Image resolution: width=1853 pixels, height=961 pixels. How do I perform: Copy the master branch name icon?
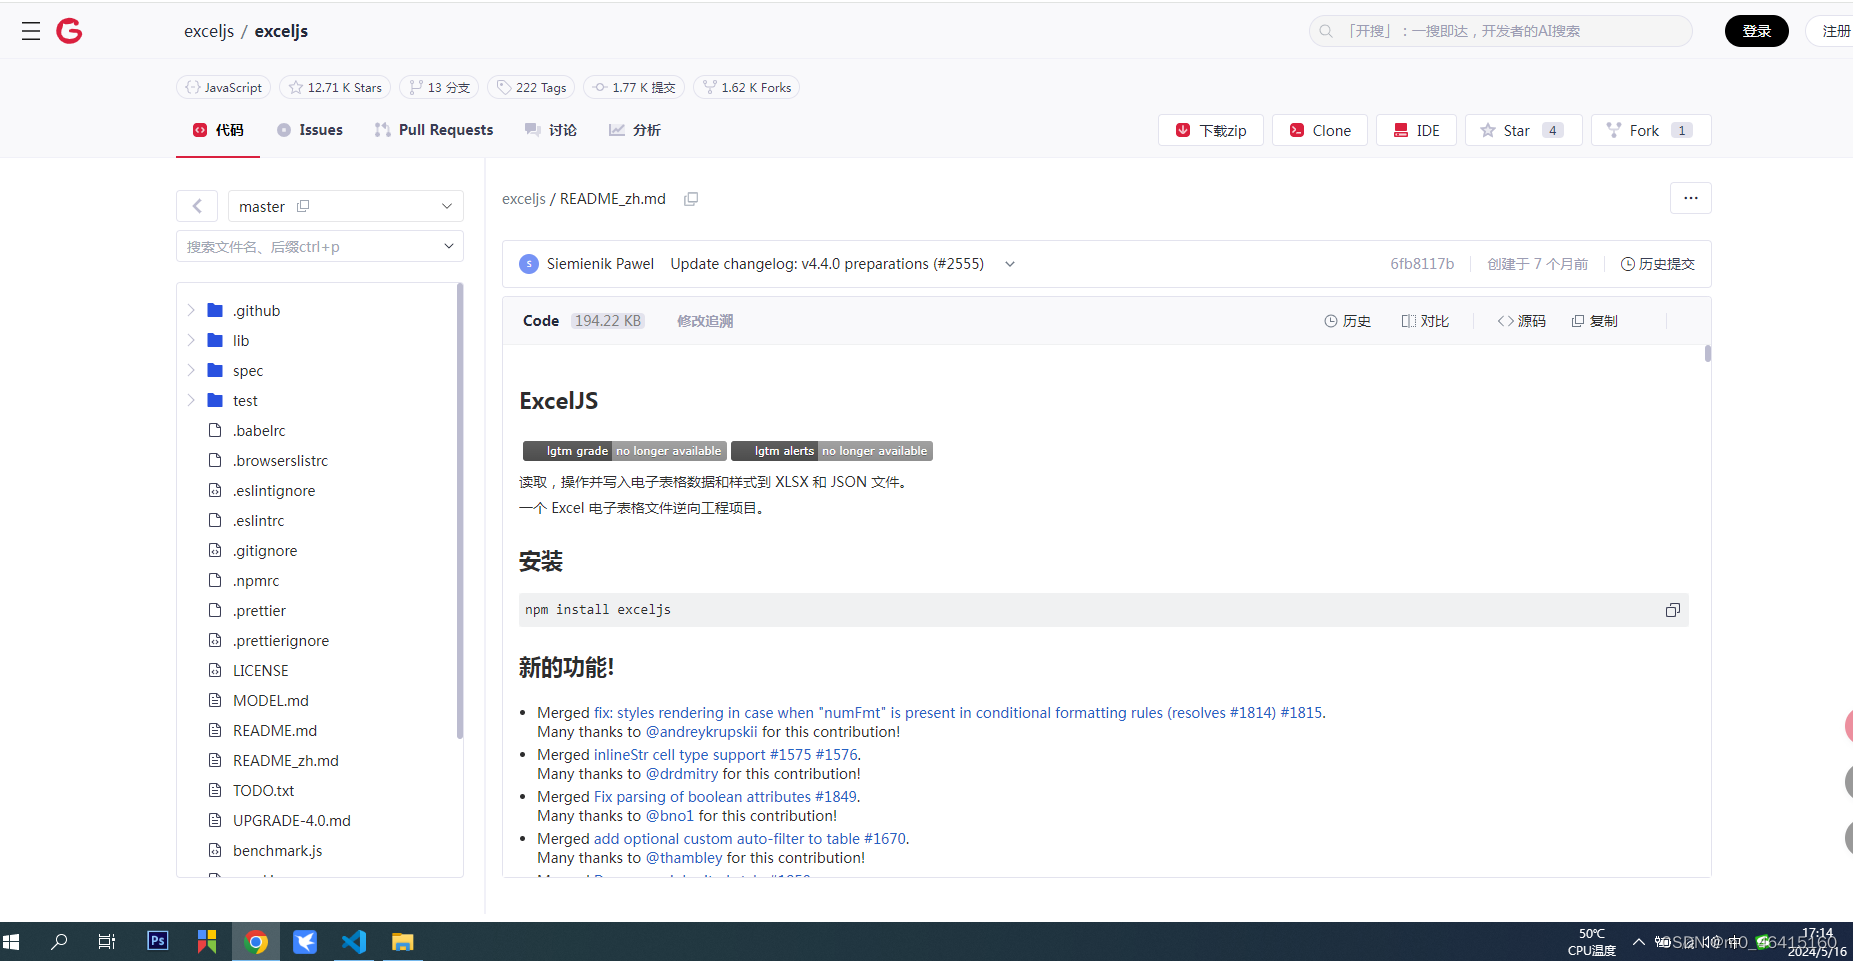303,206
